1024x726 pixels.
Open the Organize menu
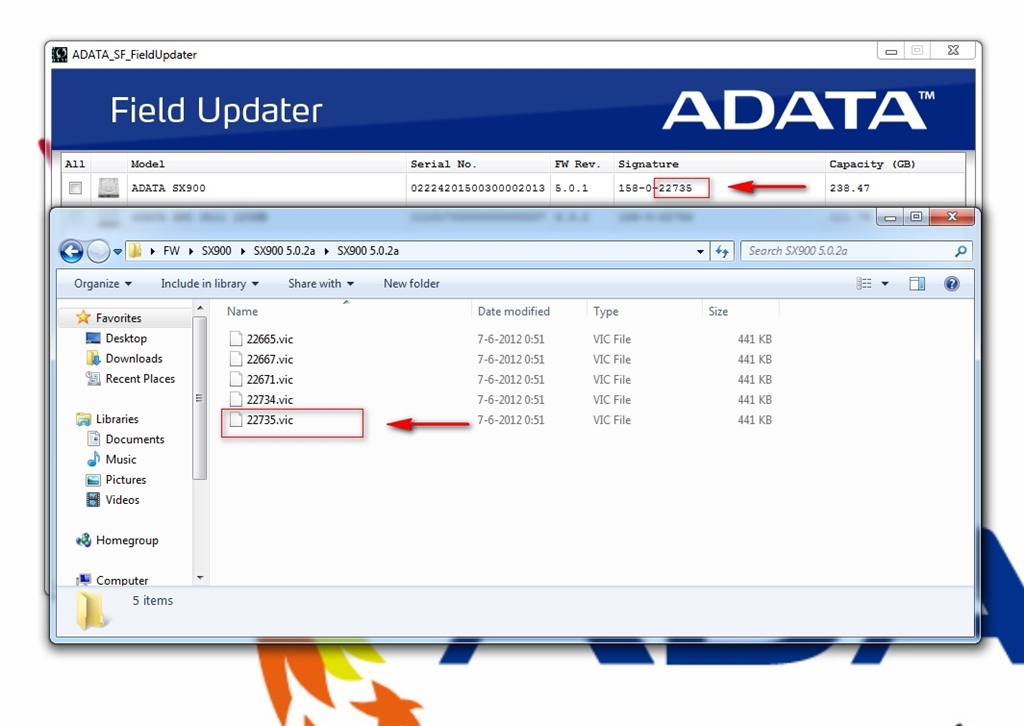[x=103, y=283]
